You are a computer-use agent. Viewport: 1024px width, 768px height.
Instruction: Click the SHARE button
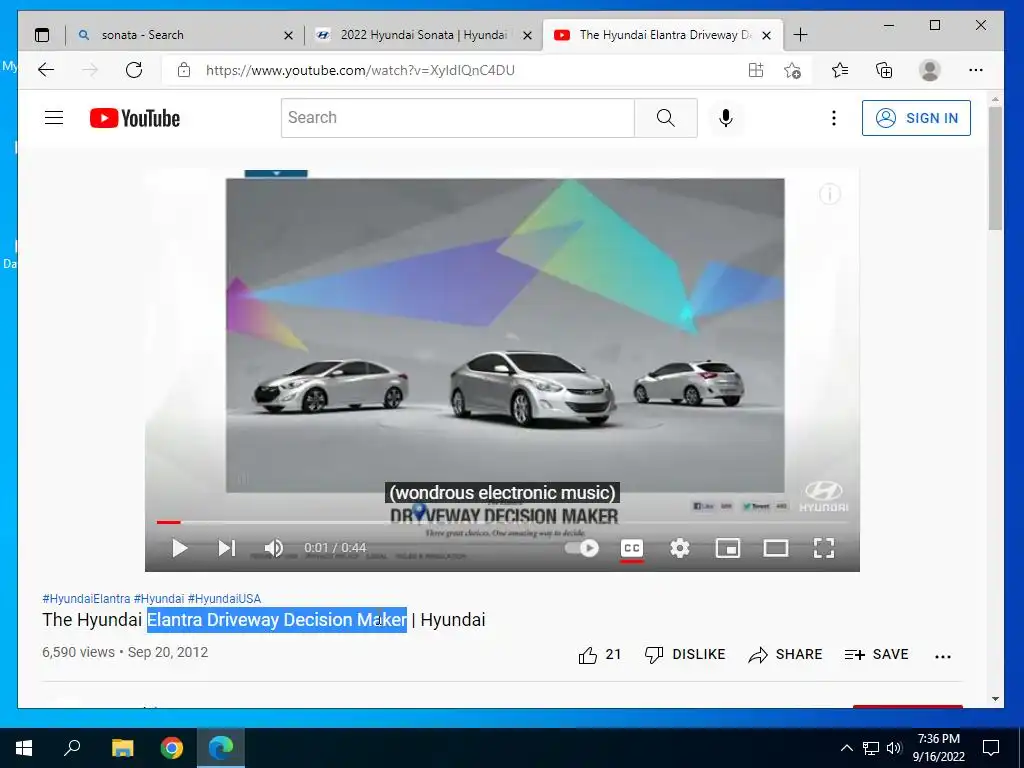coord(785,654)
